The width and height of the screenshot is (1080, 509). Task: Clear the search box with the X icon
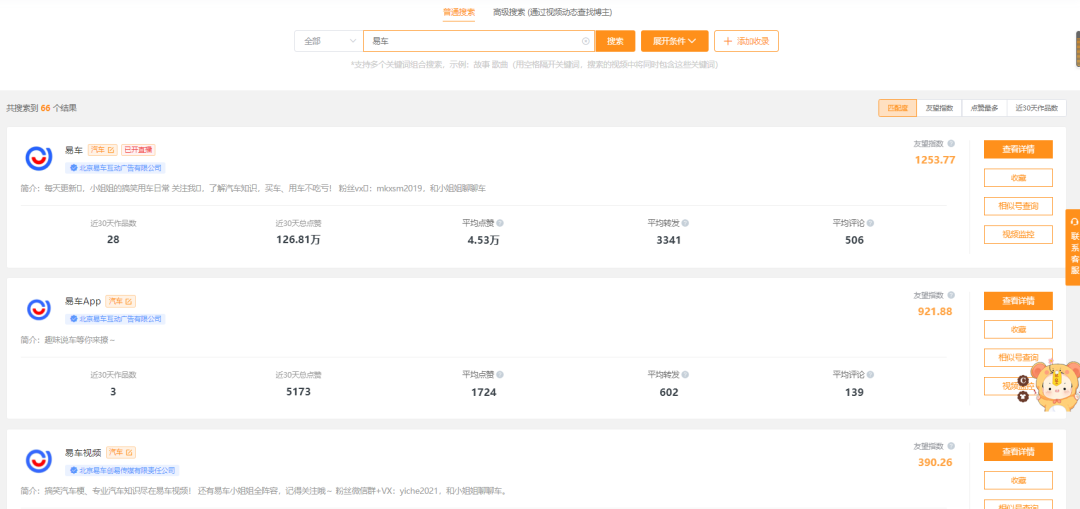[x=586, y=41]
